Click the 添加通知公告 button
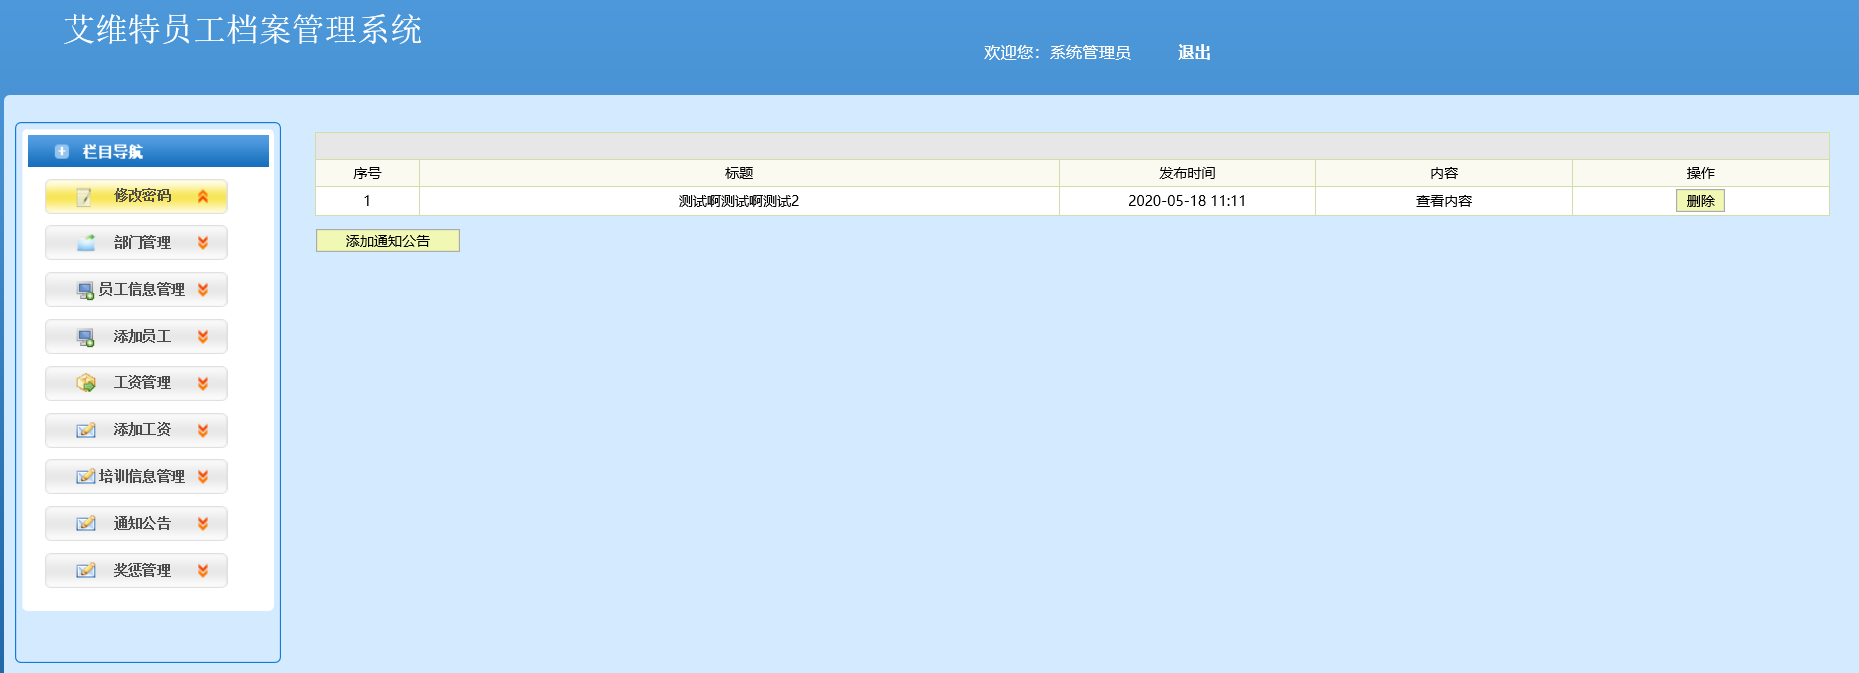 point(388,241)
